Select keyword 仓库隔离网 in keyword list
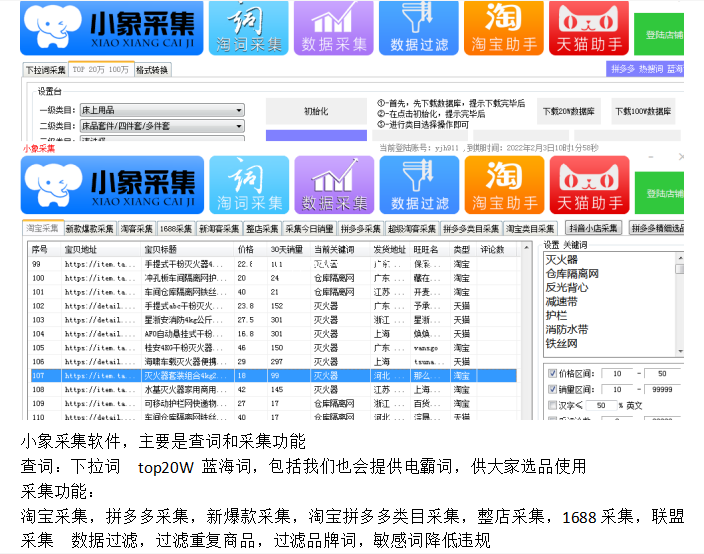The width and height of the screenshot is (704, 554). (572, 273)
